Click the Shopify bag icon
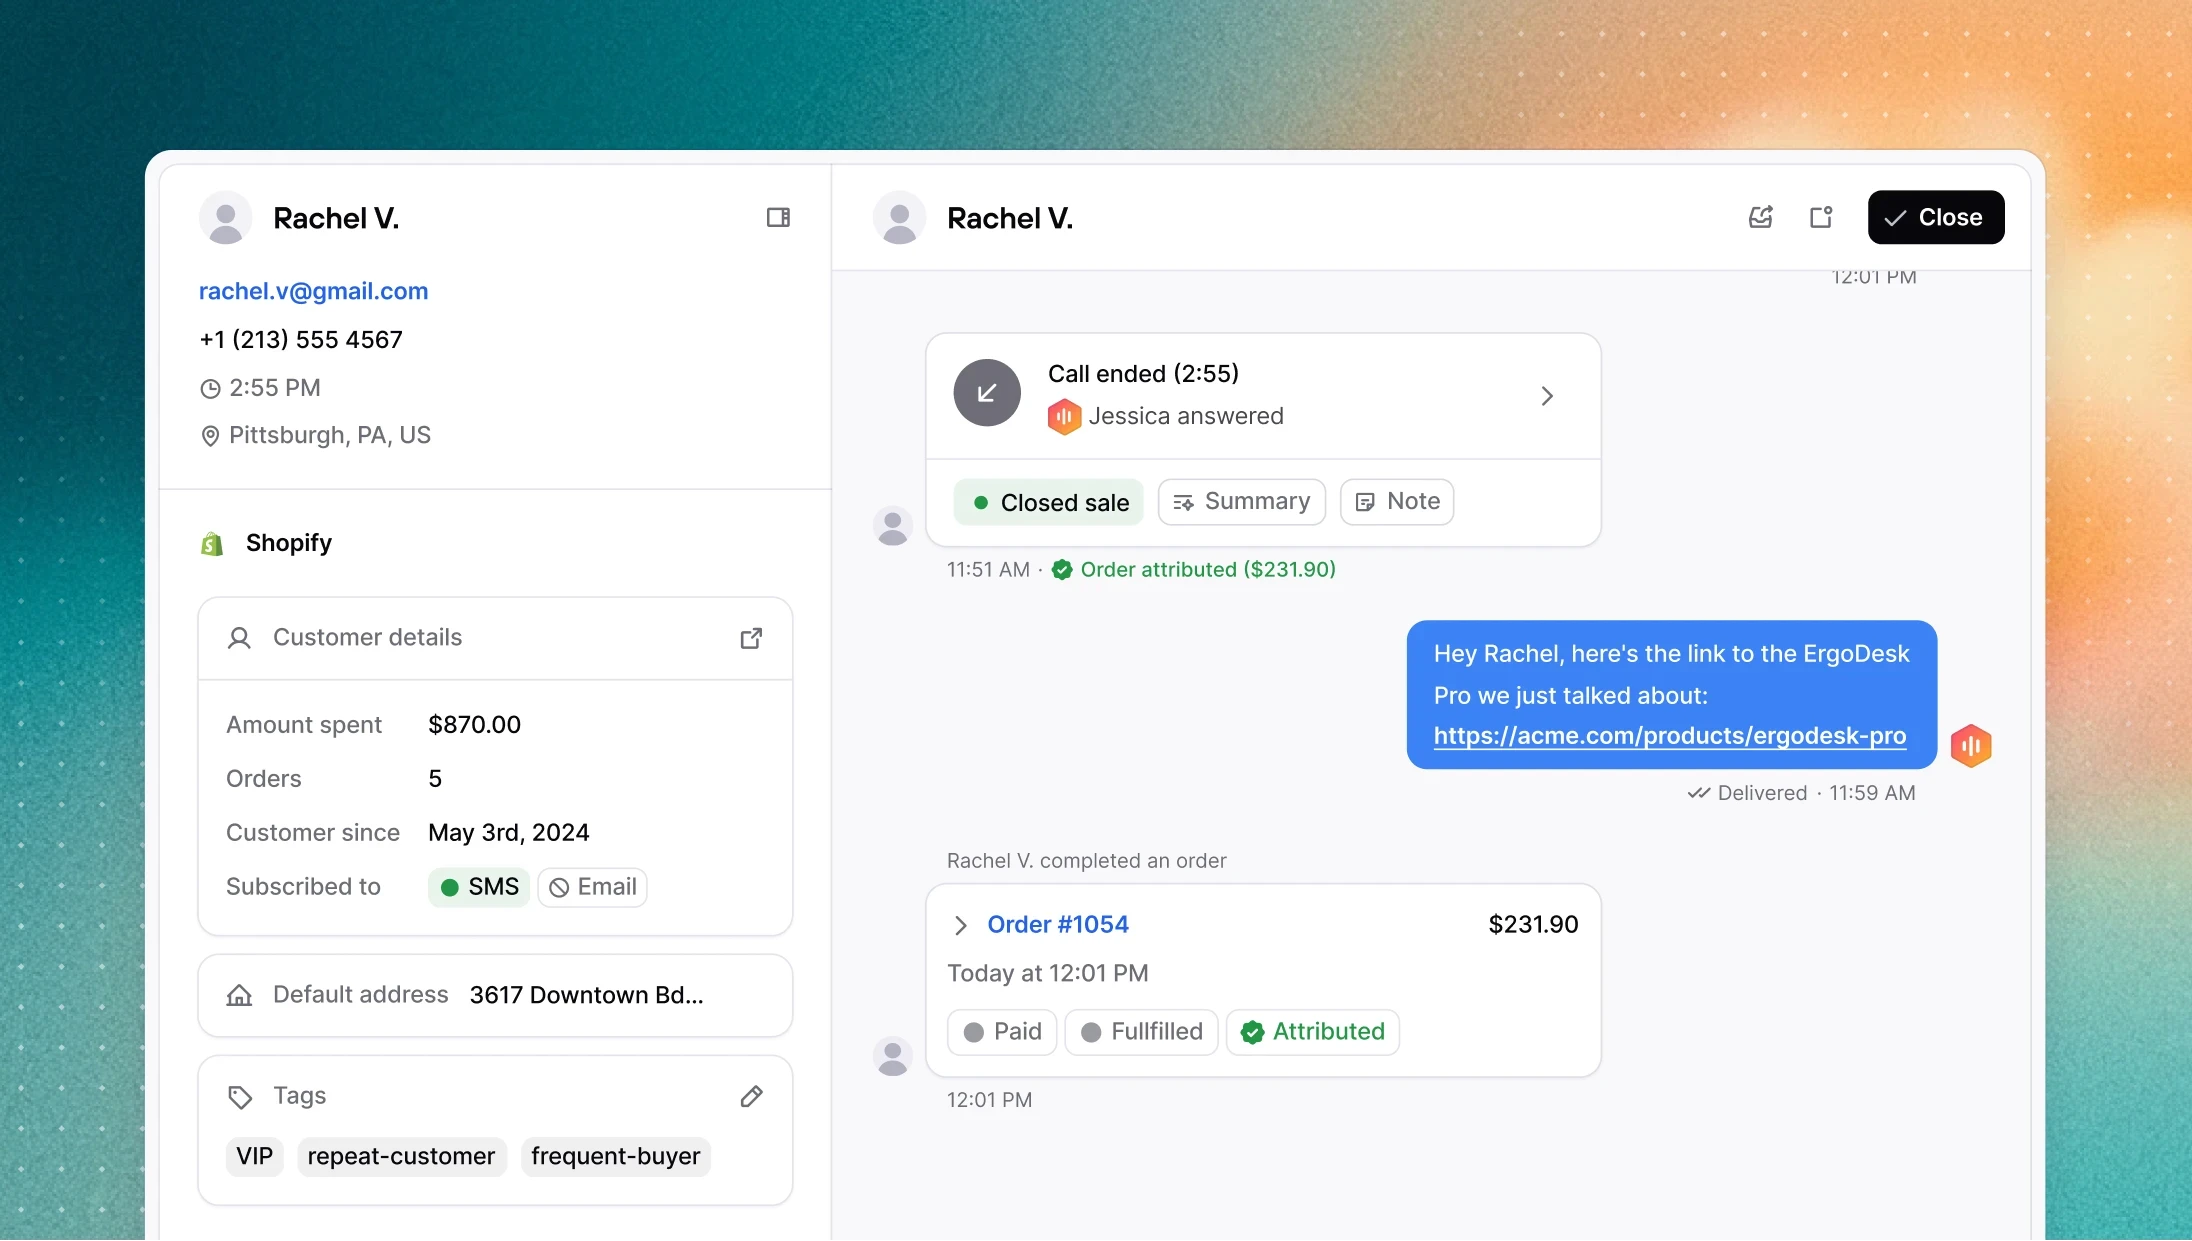2192x1241 pixels. 212,544
